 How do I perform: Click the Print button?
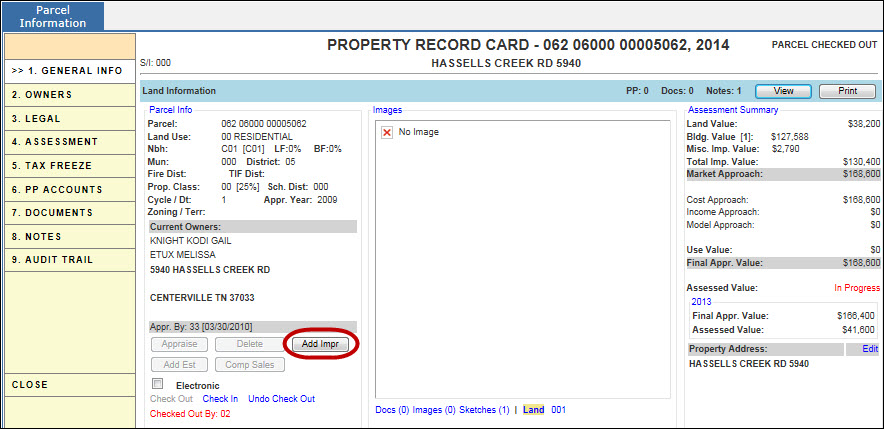click(x=846, y=91)
